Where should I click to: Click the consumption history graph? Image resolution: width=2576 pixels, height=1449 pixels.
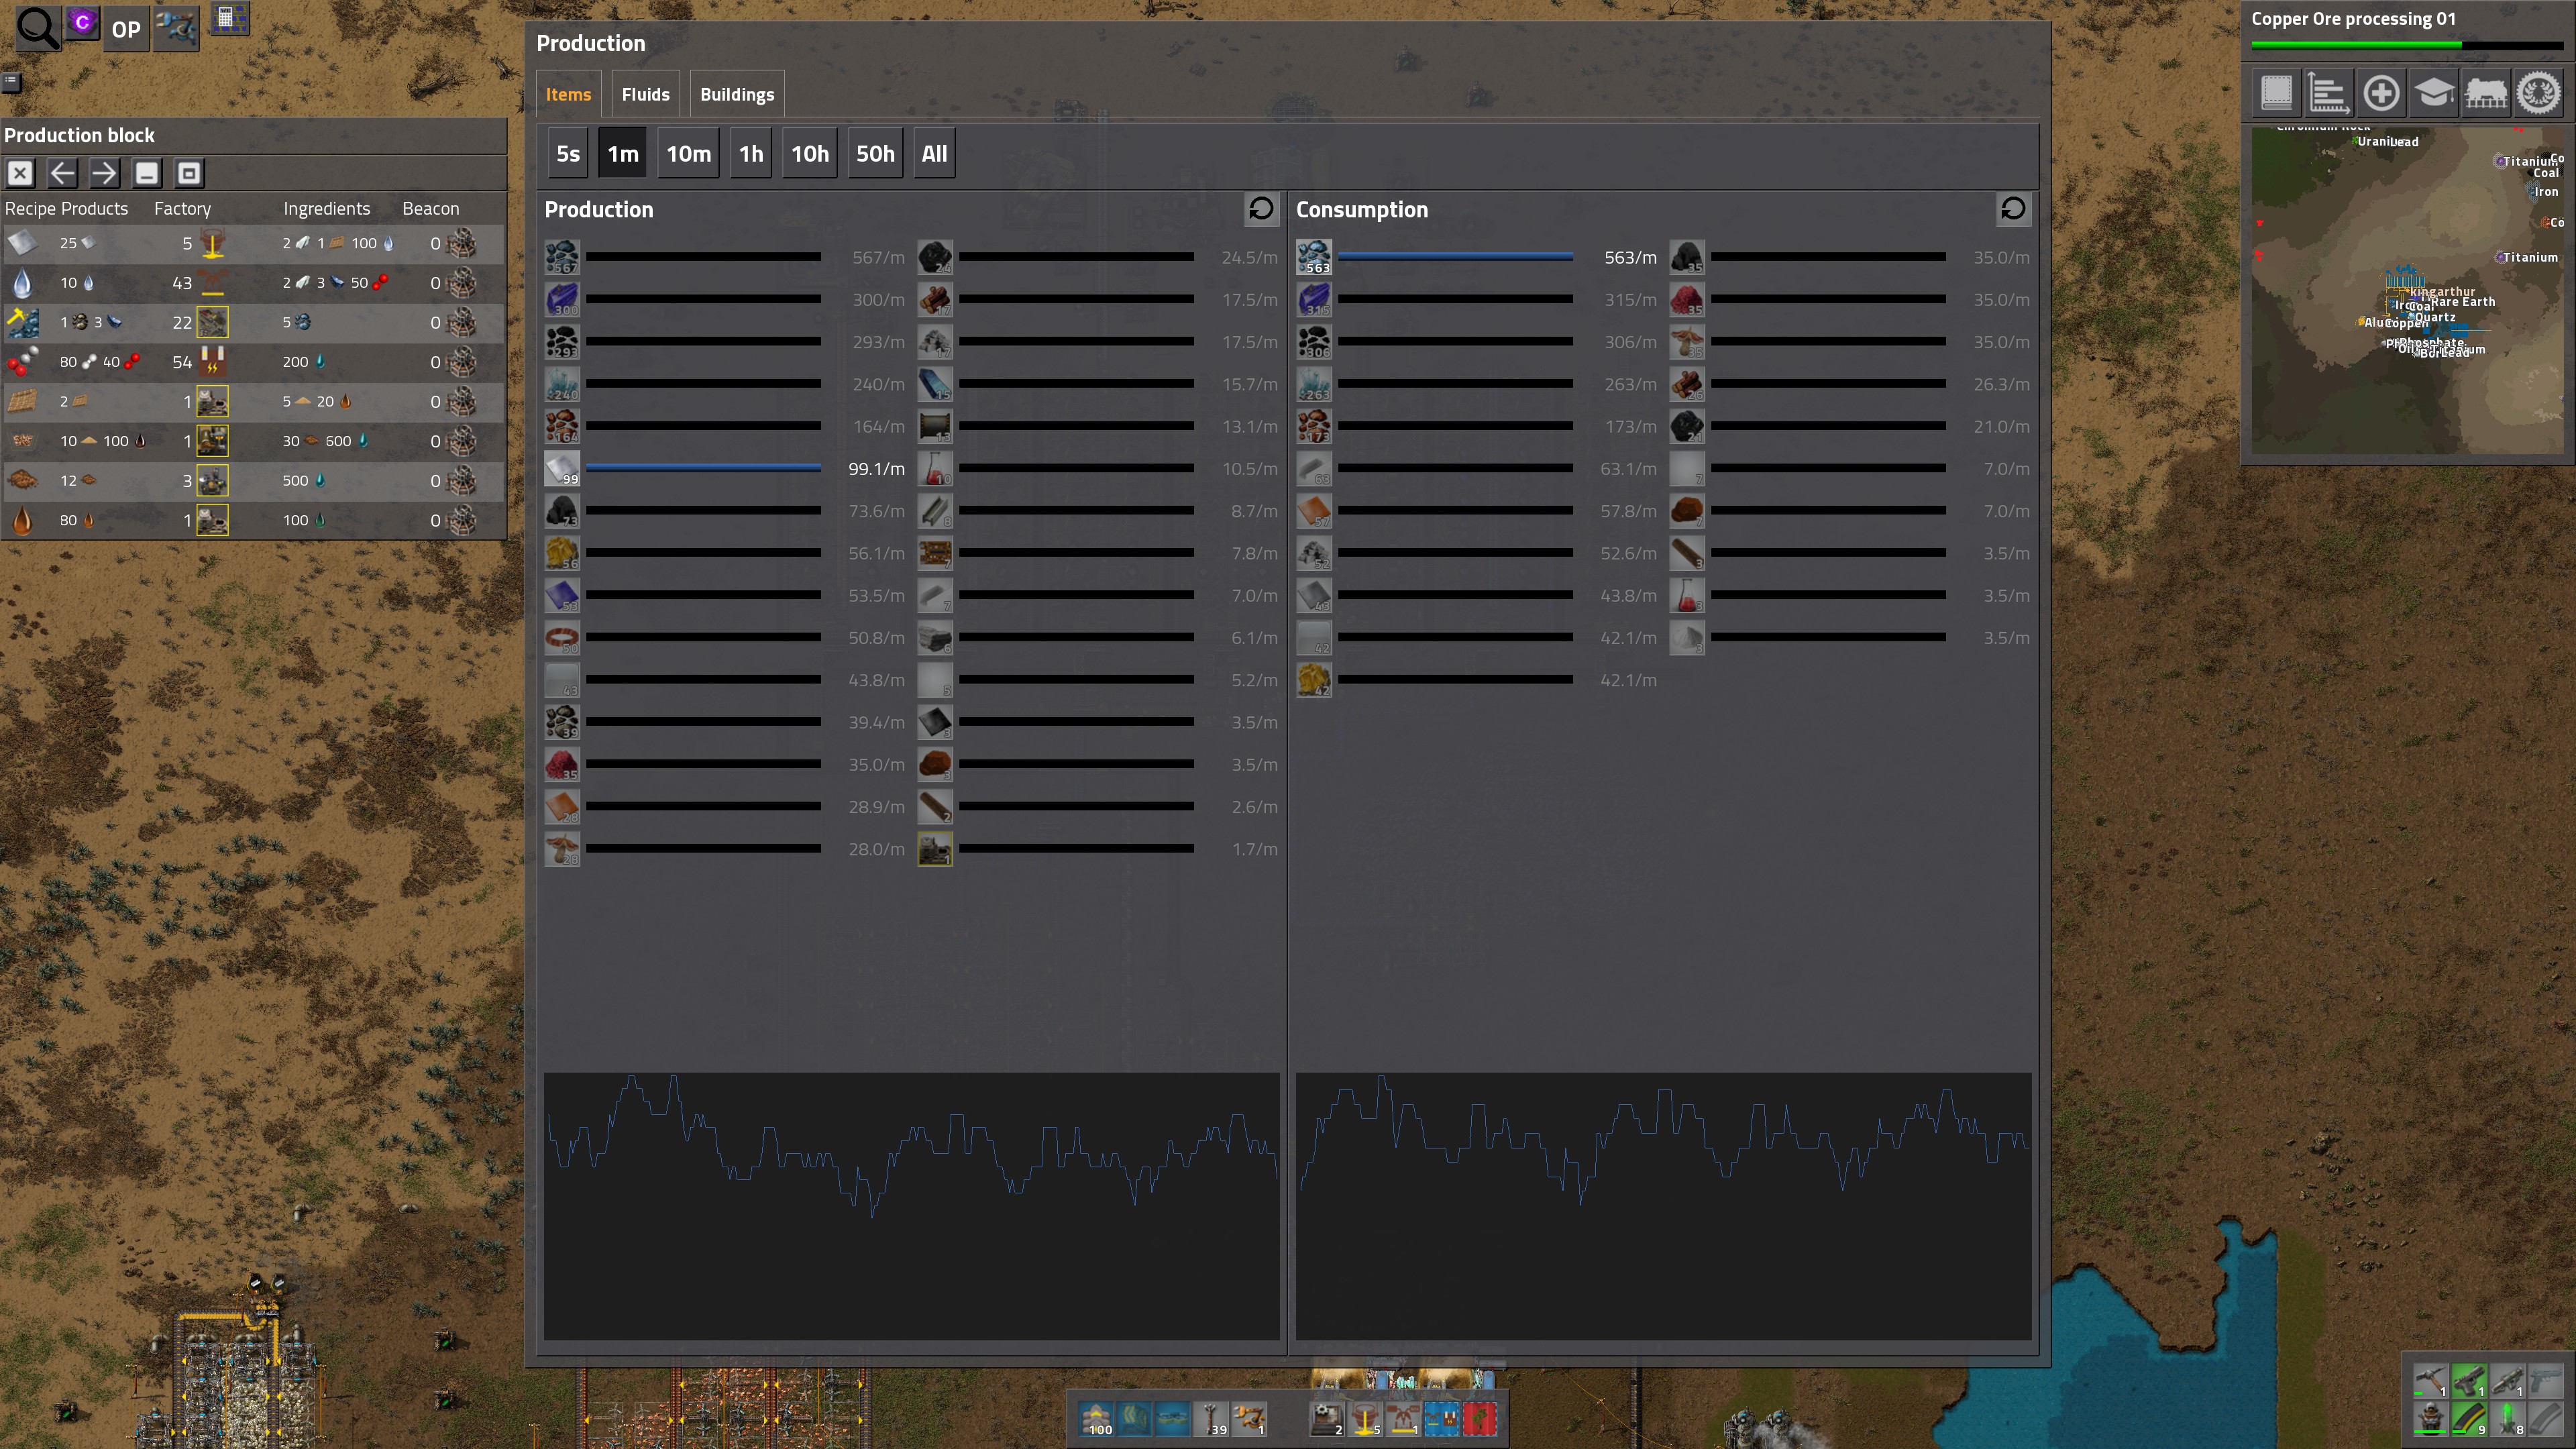pyautogui.click(x=1663, y=1206)
